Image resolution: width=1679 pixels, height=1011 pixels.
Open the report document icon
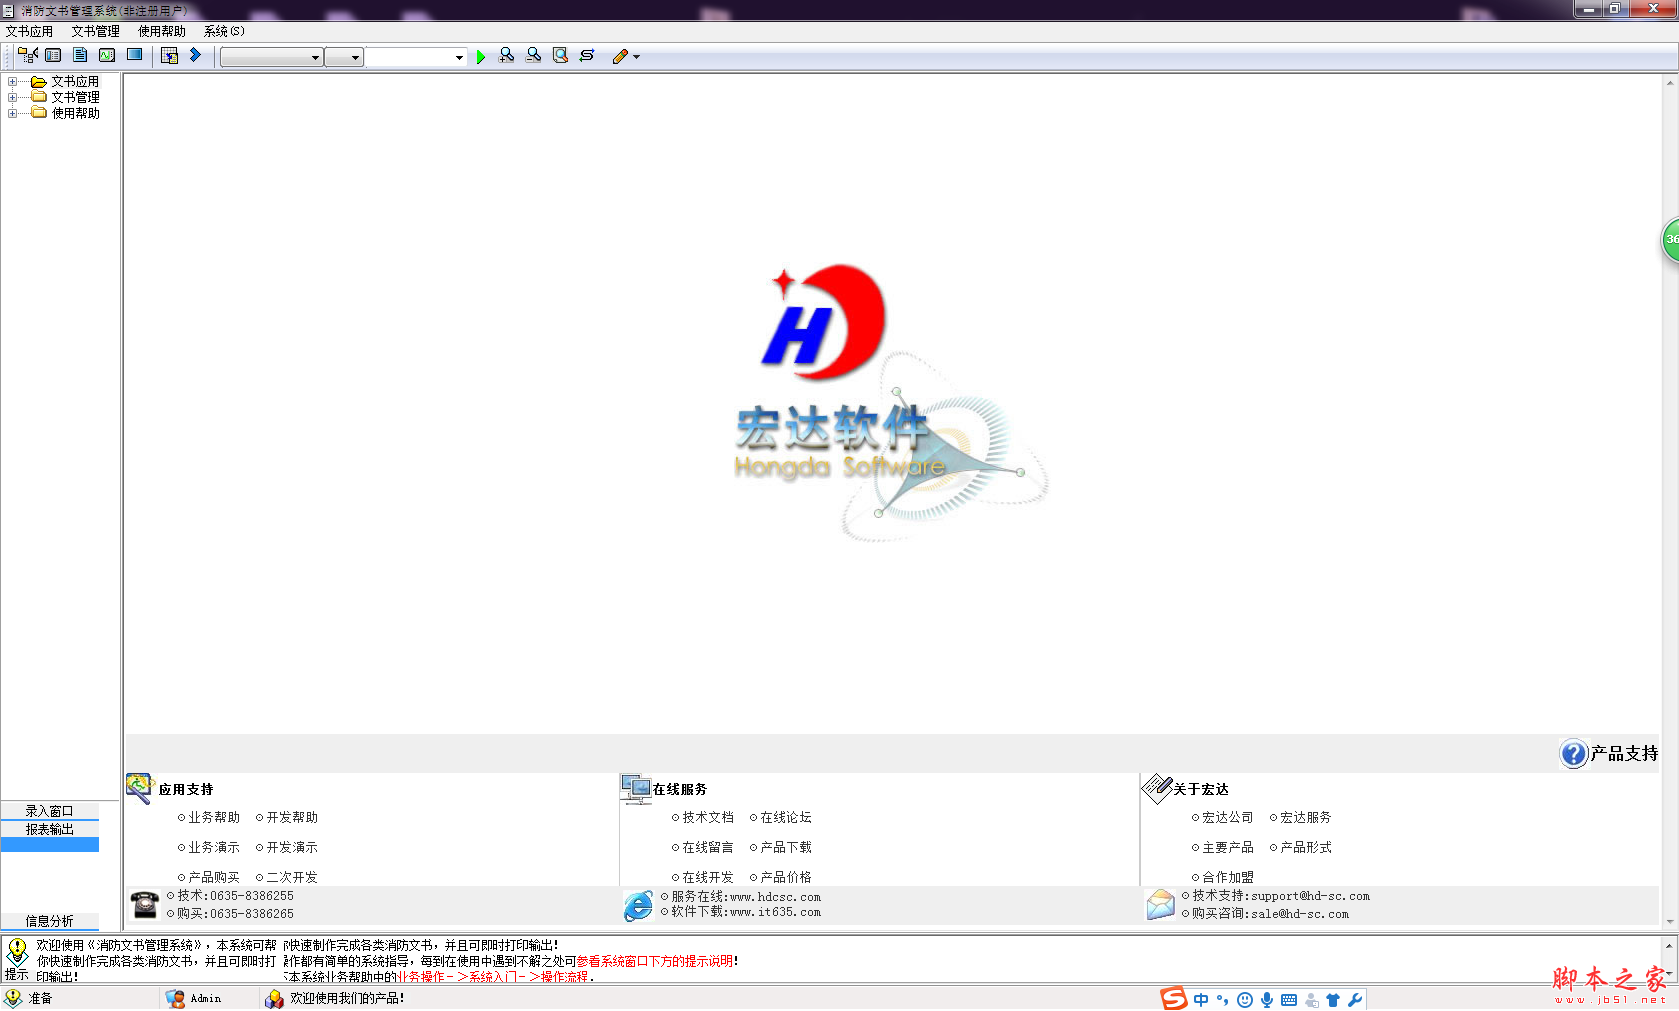coord(79,55)
